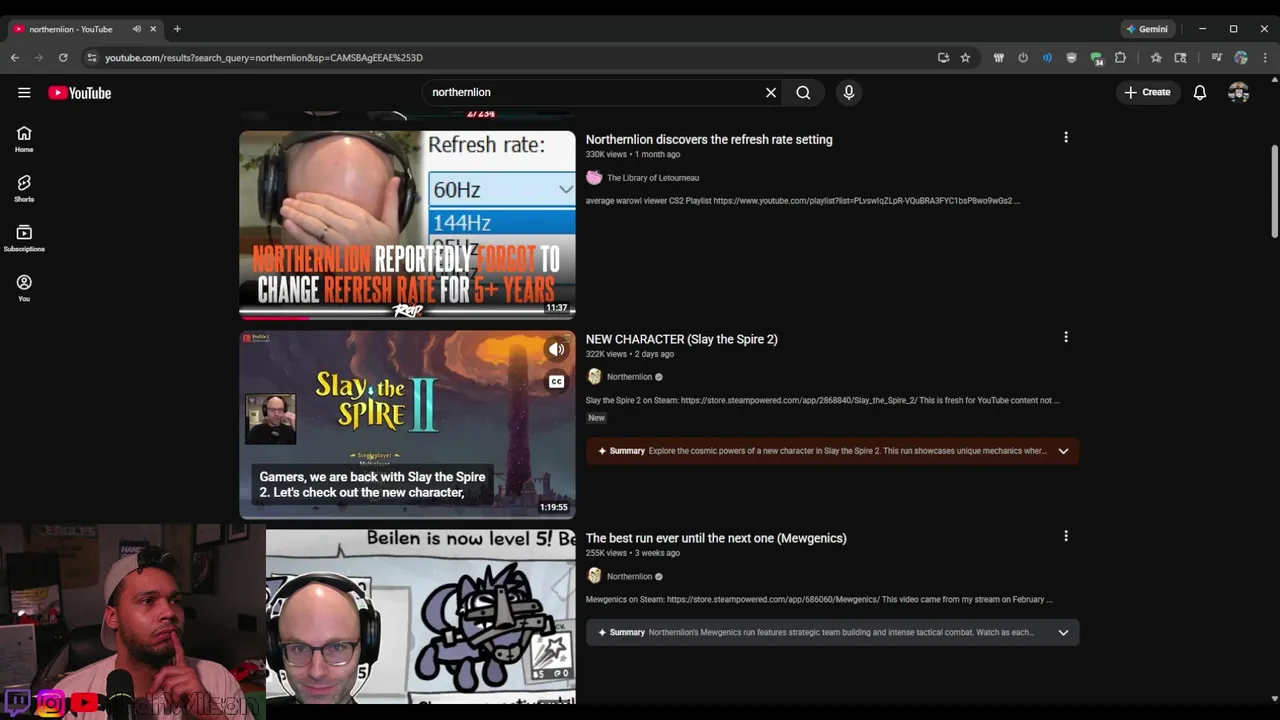1280x720 pixels.
Task: Open the Slay the Spire II thumbnail
Action: [407, 424]
